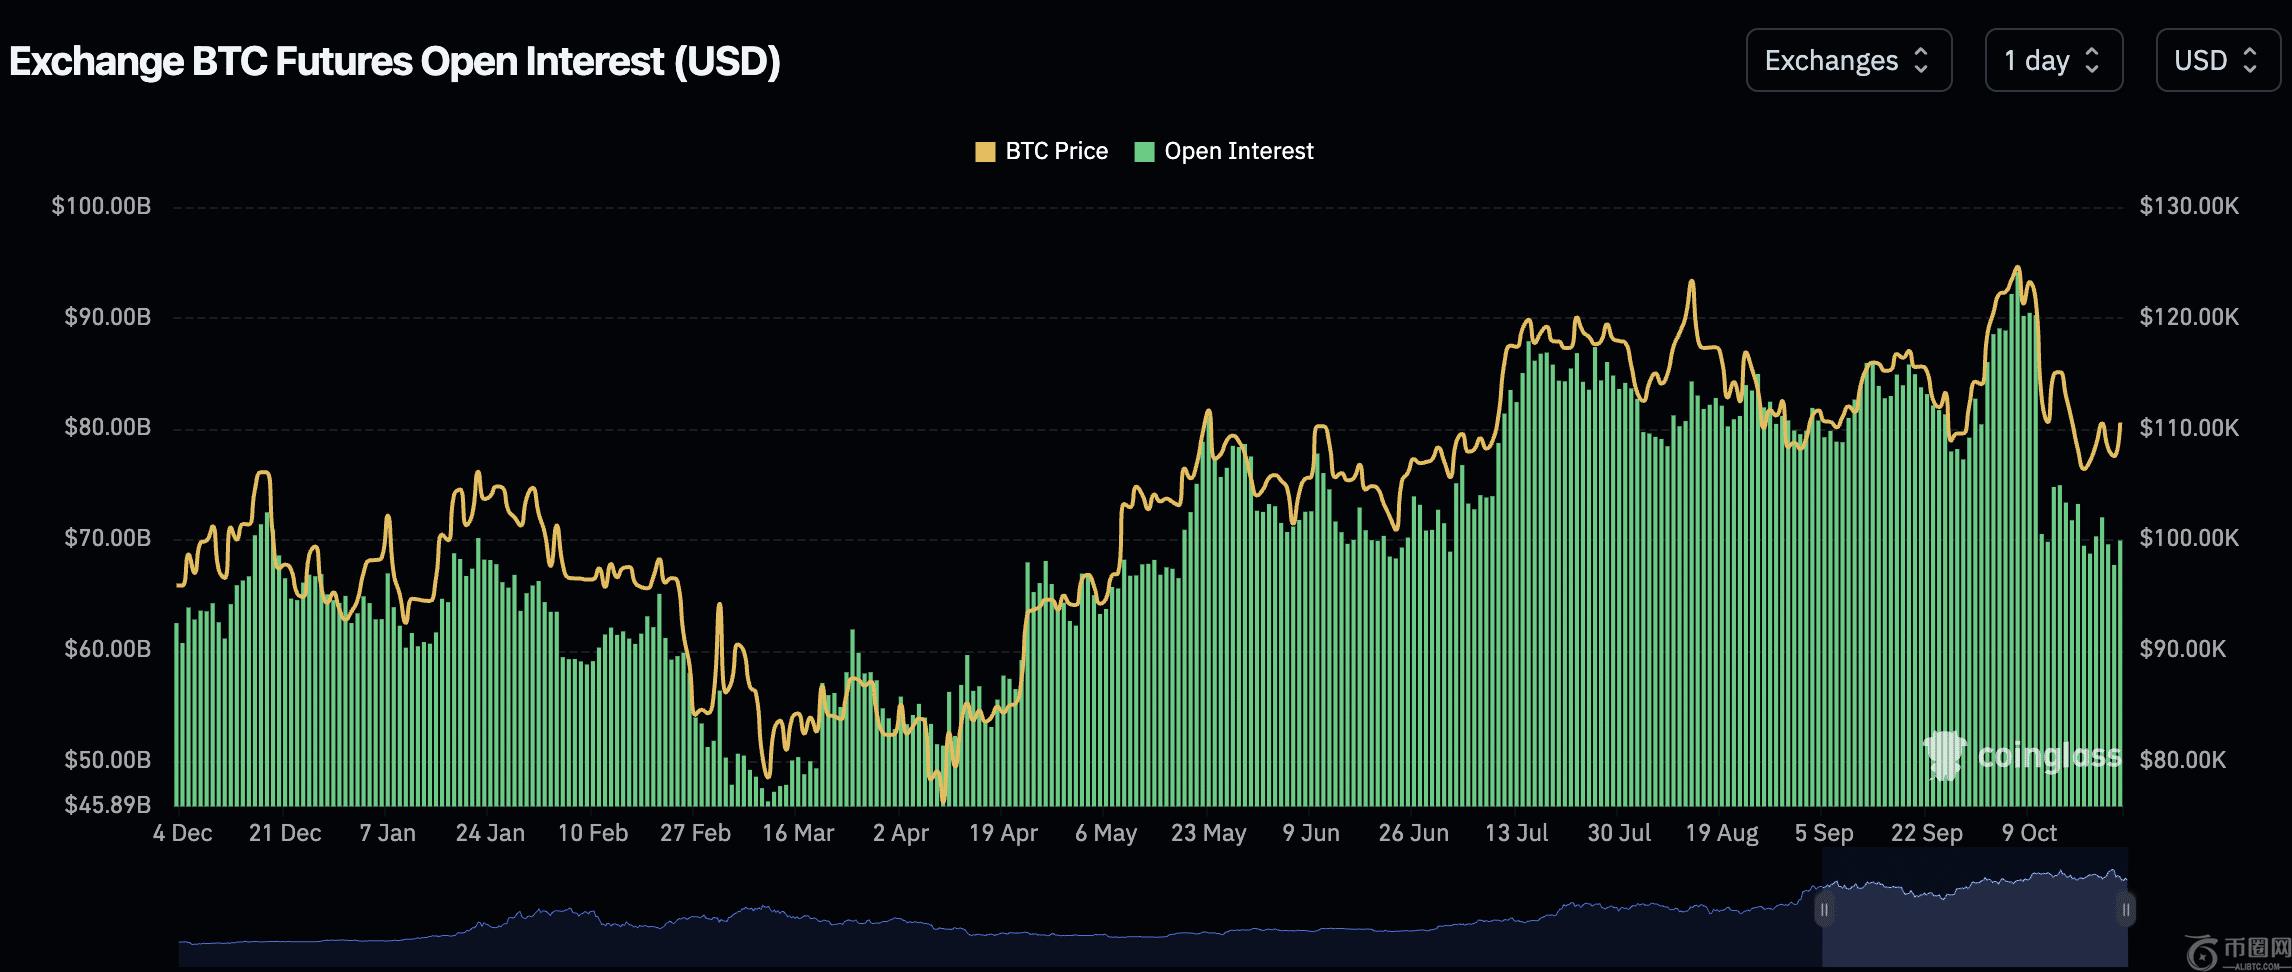
Task: Toggle the Open Interest series label
Action: pyautogui.click(x=1238, y=152)
